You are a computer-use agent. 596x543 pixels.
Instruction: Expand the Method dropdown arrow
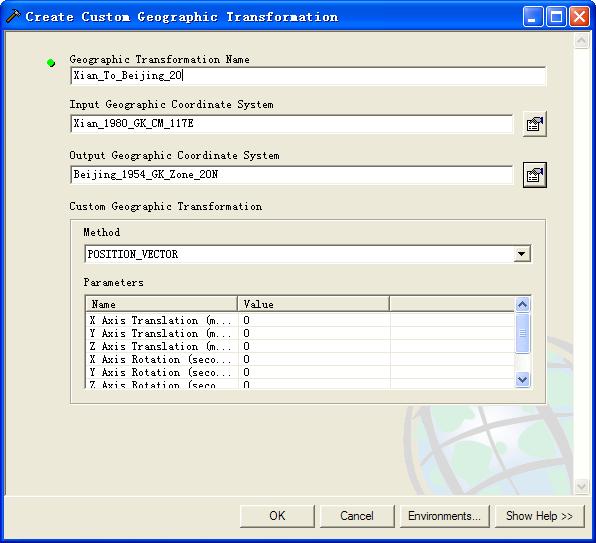pyautogui.click(x=522, y=254)
